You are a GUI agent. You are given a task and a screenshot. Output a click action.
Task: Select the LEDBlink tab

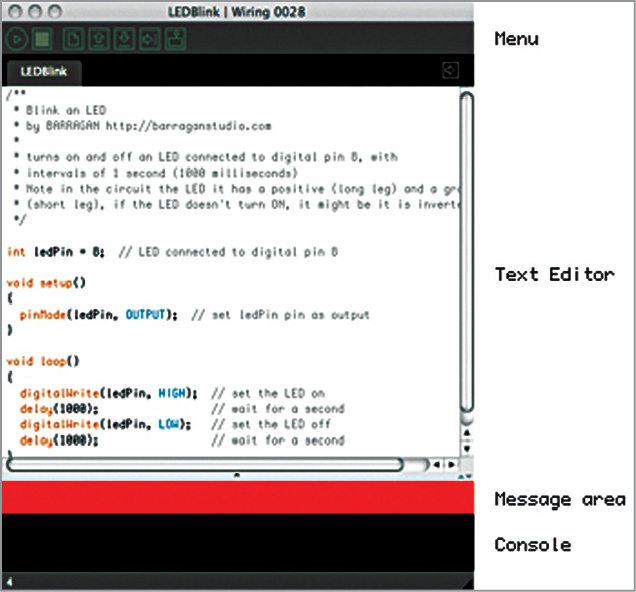42,73
